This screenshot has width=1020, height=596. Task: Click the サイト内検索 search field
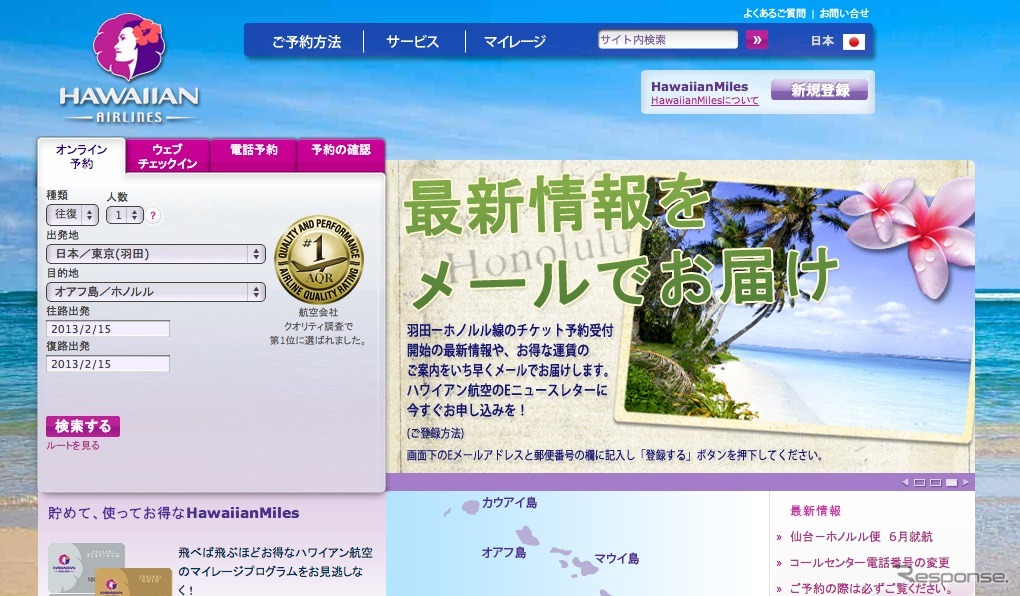coord(668,40)
